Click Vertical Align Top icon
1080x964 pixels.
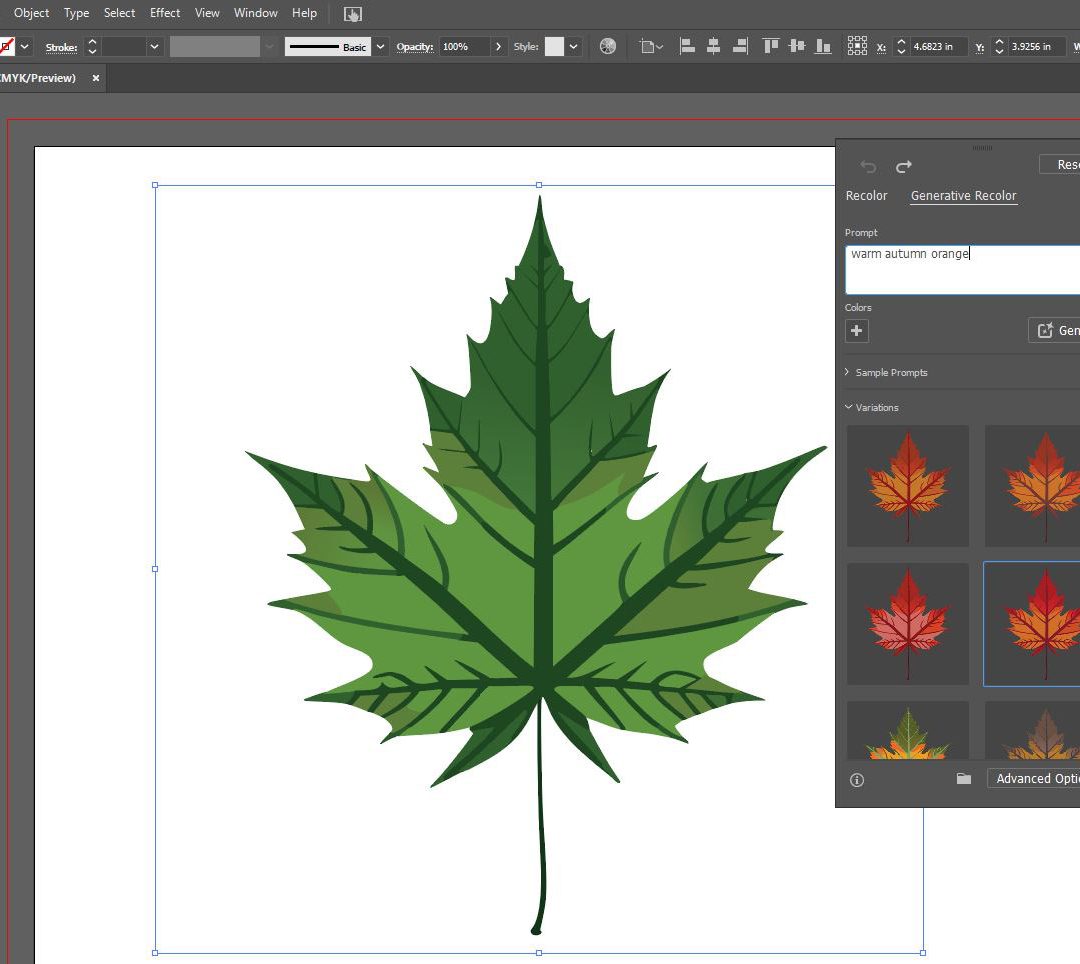pyautogui.click(x=771, y=46)
